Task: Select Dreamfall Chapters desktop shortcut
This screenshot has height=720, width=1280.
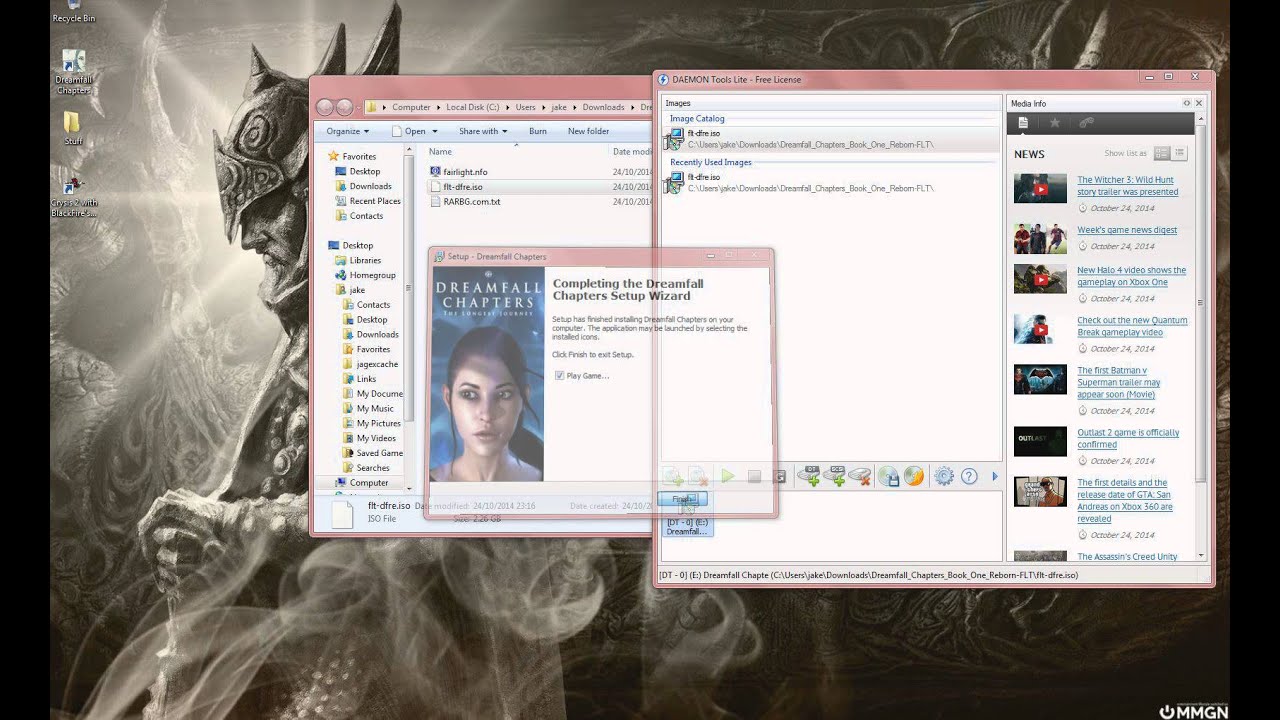Action: click(73, 72)
